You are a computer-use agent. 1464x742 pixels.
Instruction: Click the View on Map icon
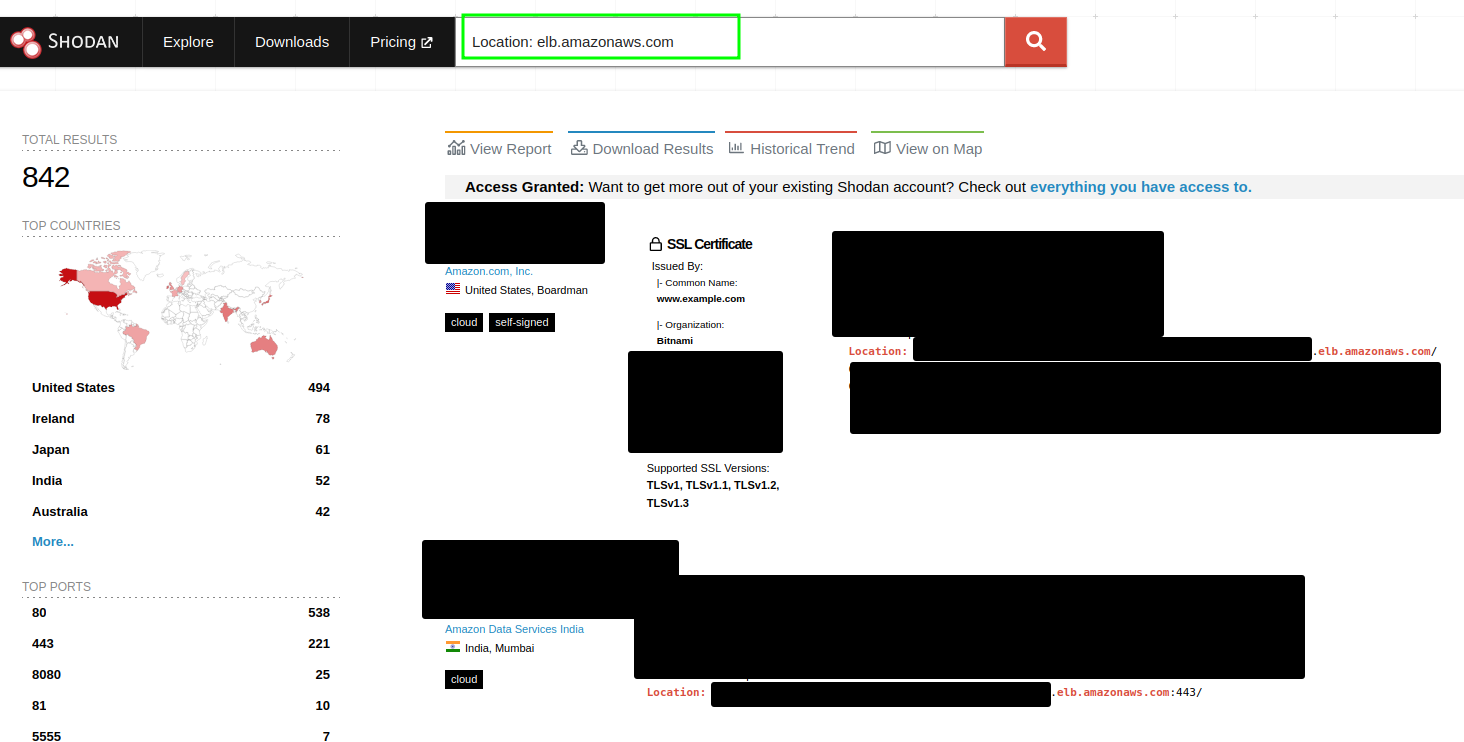(881, 146)
